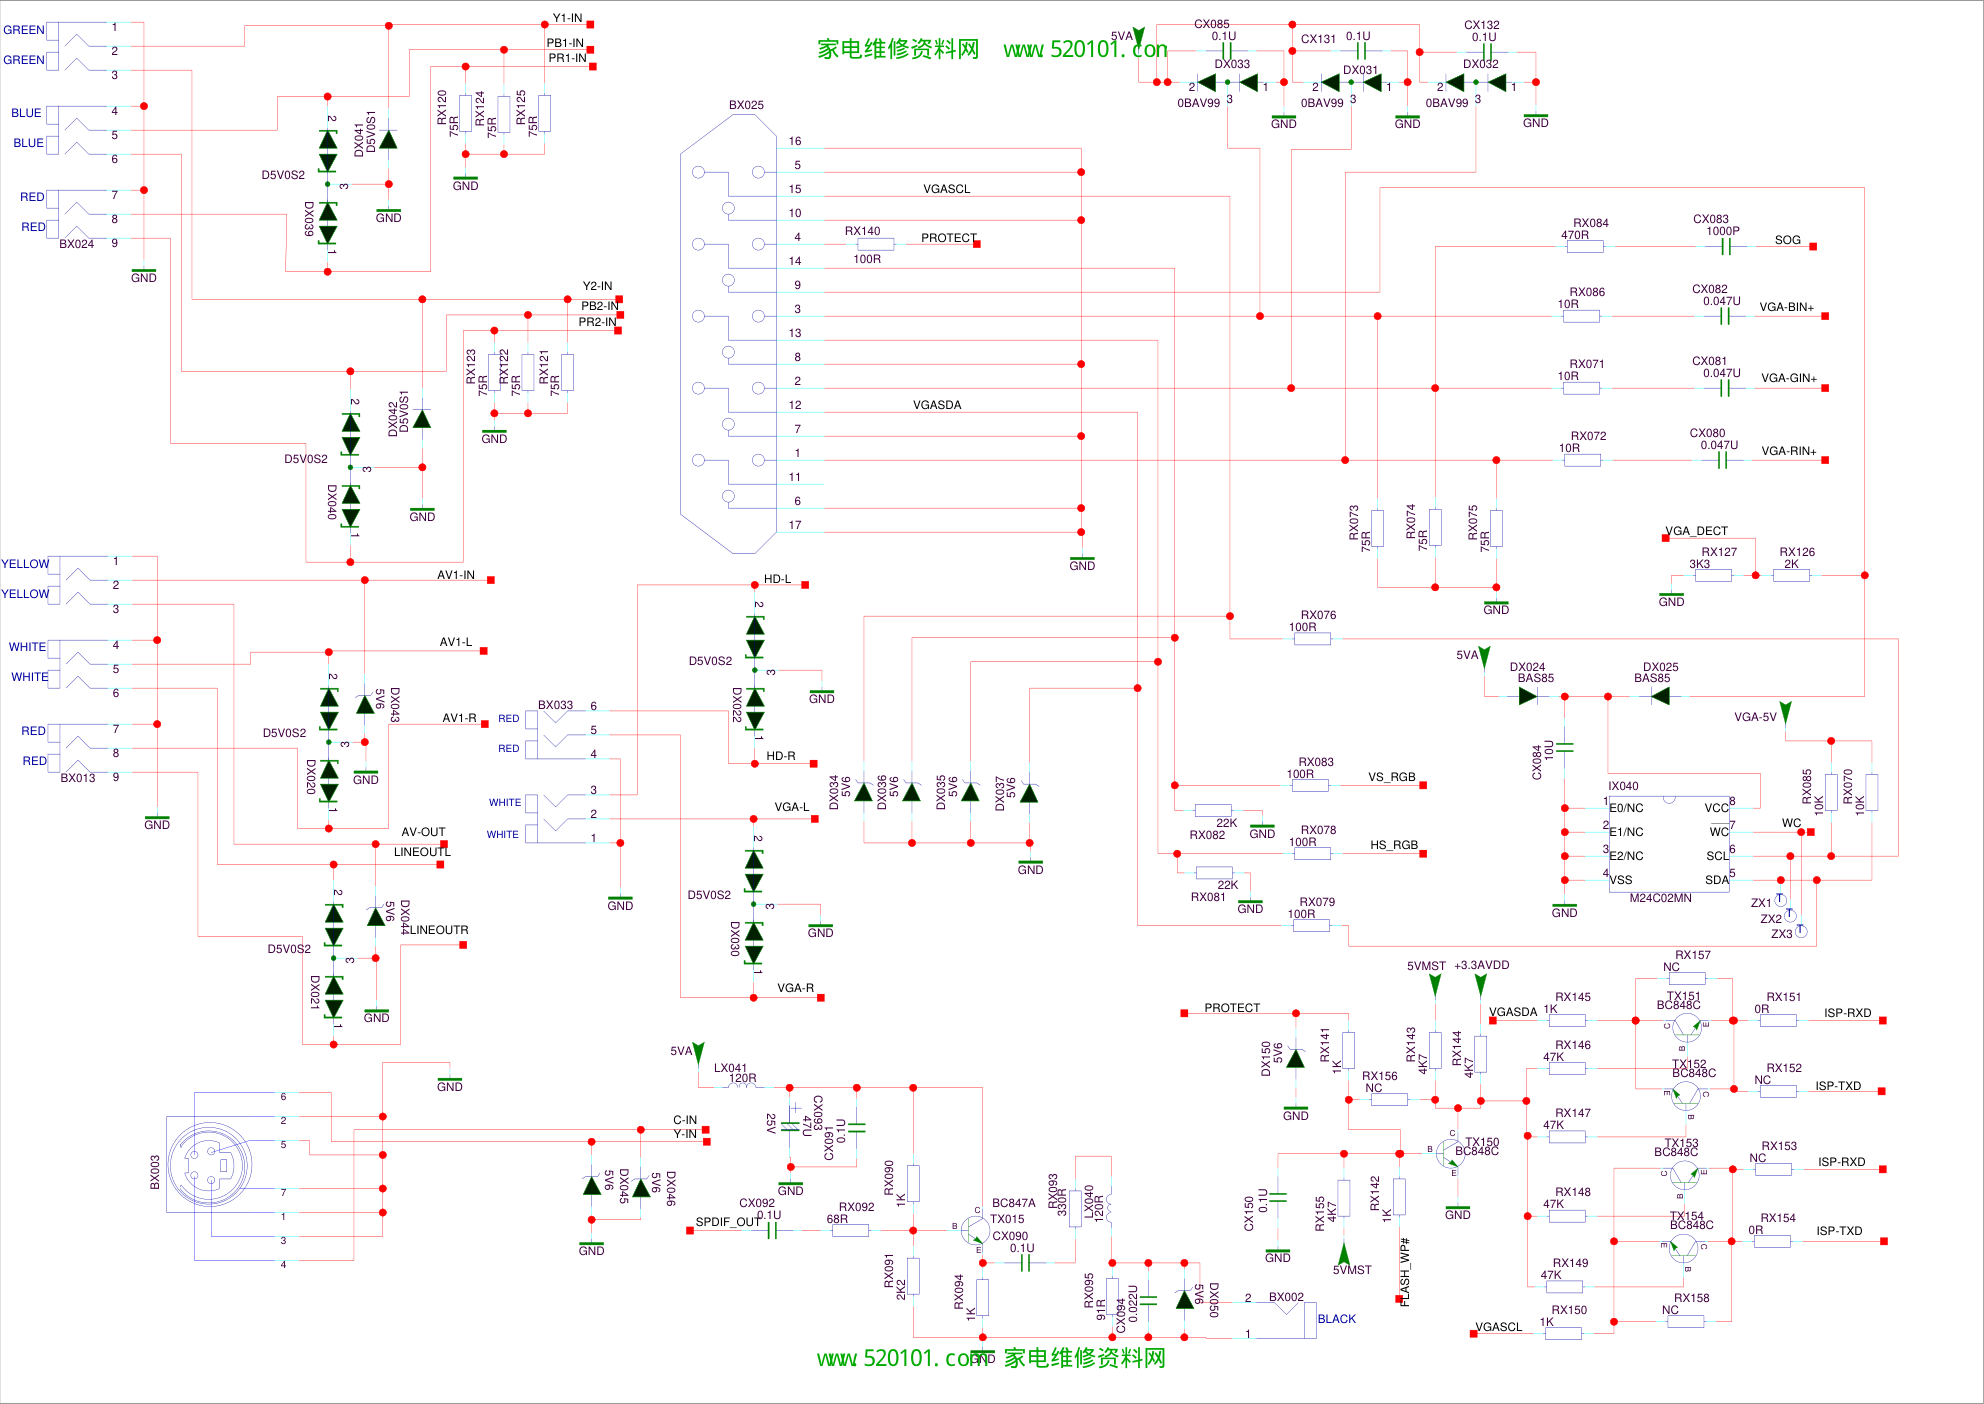Click the RX126 2K resistor symbol
1984x1404 pixels.
[1791, 575]
